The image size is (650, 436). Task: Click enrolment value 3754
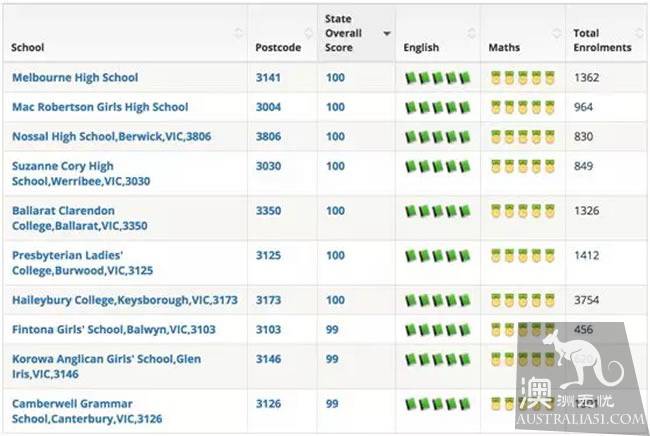(x=587, y=300)
